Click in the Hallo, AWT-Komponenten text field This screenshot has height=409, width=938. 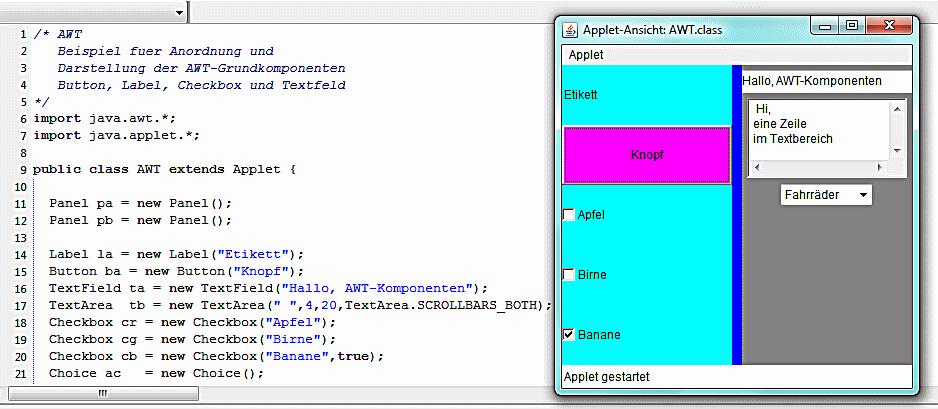coord(825,80)
